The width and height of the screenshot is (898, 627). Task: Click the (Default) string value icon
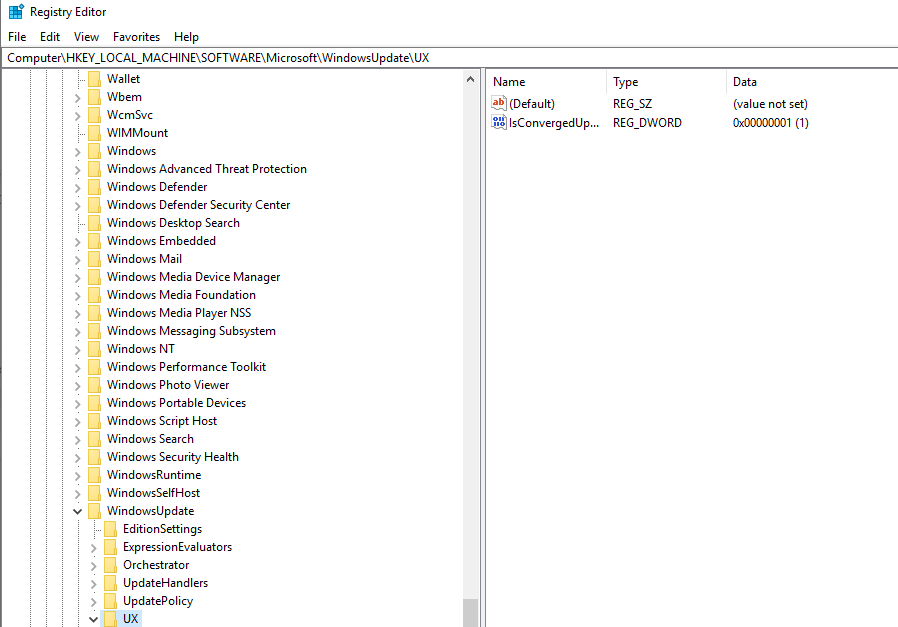tap(499, 103)
